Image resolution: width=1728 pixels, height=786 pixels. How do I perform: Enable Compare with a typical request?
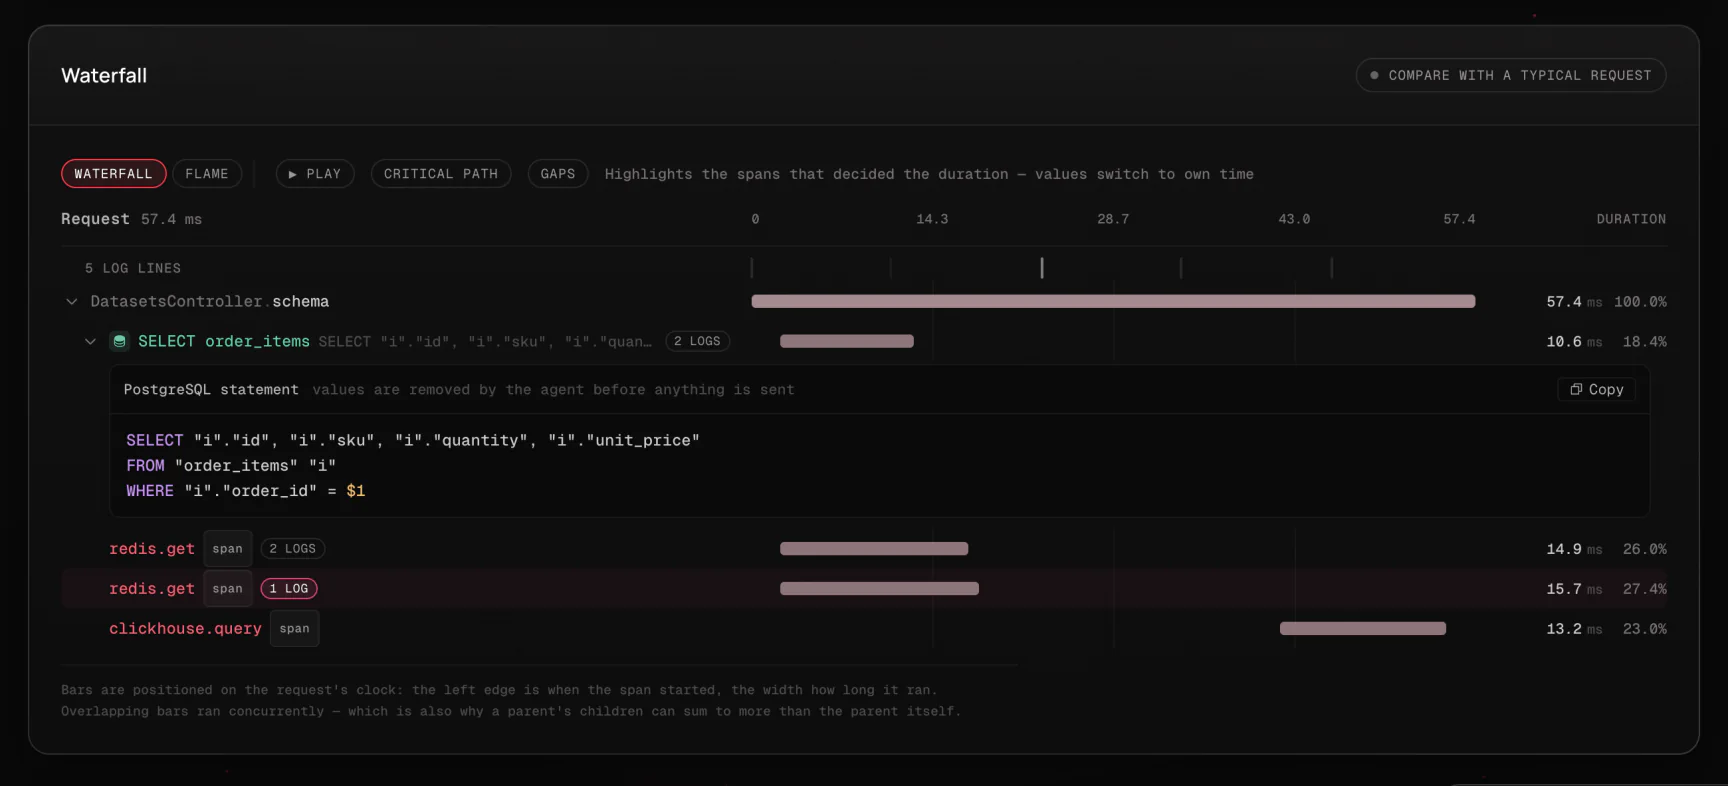click(1510, 75)
